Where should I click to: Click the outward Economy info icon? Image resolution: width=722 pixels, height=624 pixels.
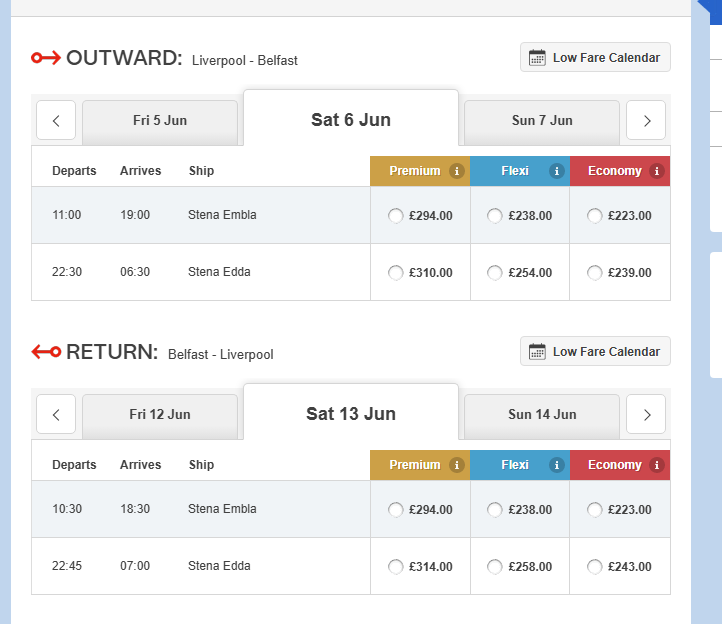[x=657, y=171]
